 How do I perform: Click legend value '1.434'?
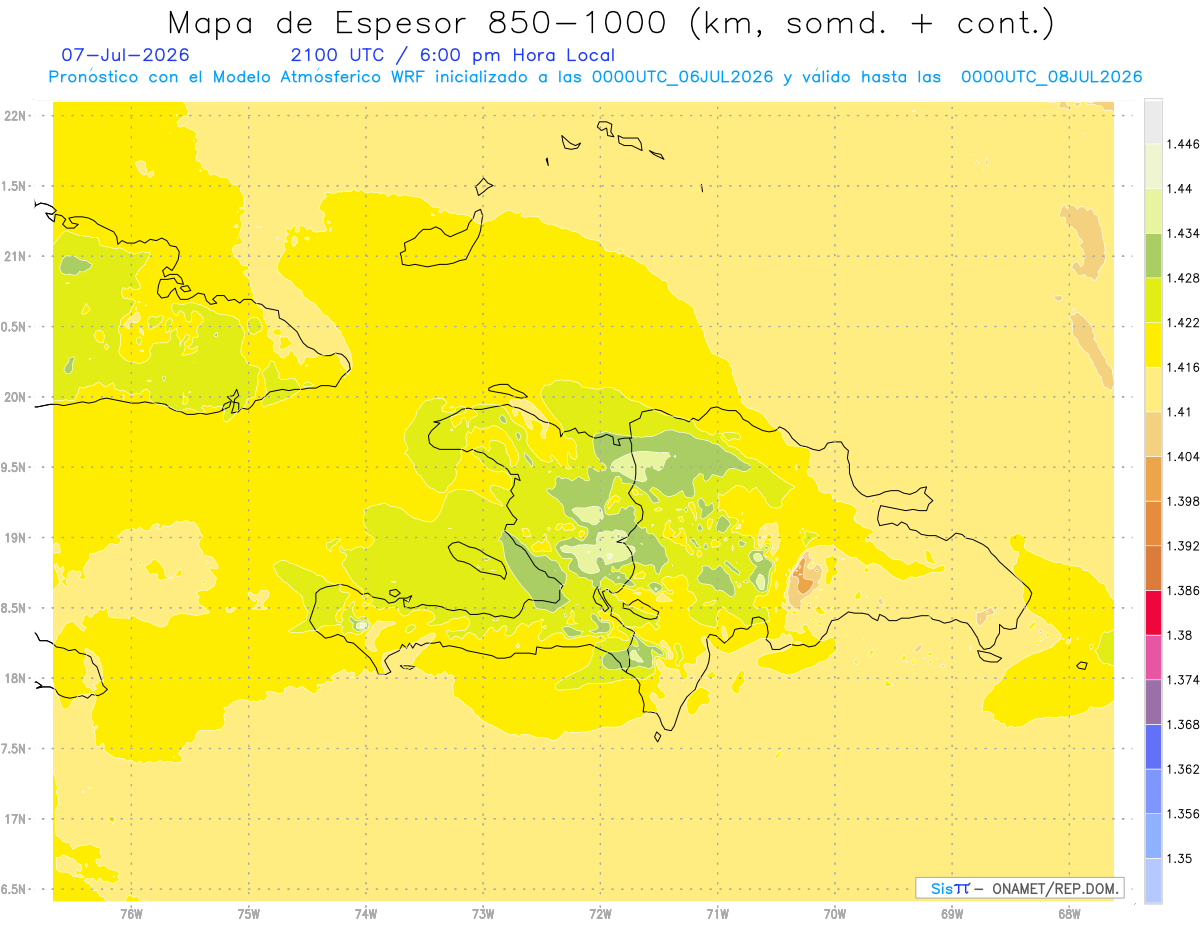point(1184,234)
